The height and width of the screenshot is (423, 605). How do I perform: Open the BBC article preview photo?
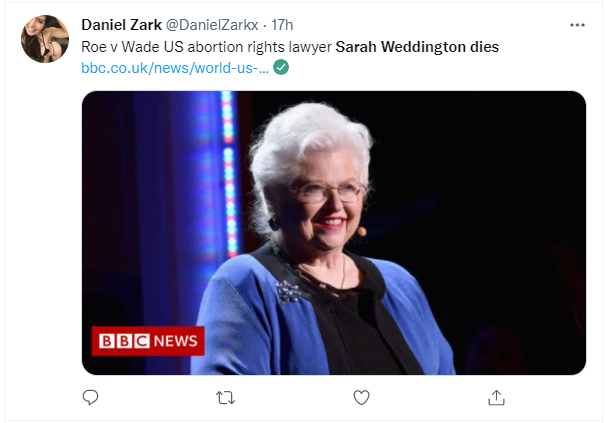point(334,233)
